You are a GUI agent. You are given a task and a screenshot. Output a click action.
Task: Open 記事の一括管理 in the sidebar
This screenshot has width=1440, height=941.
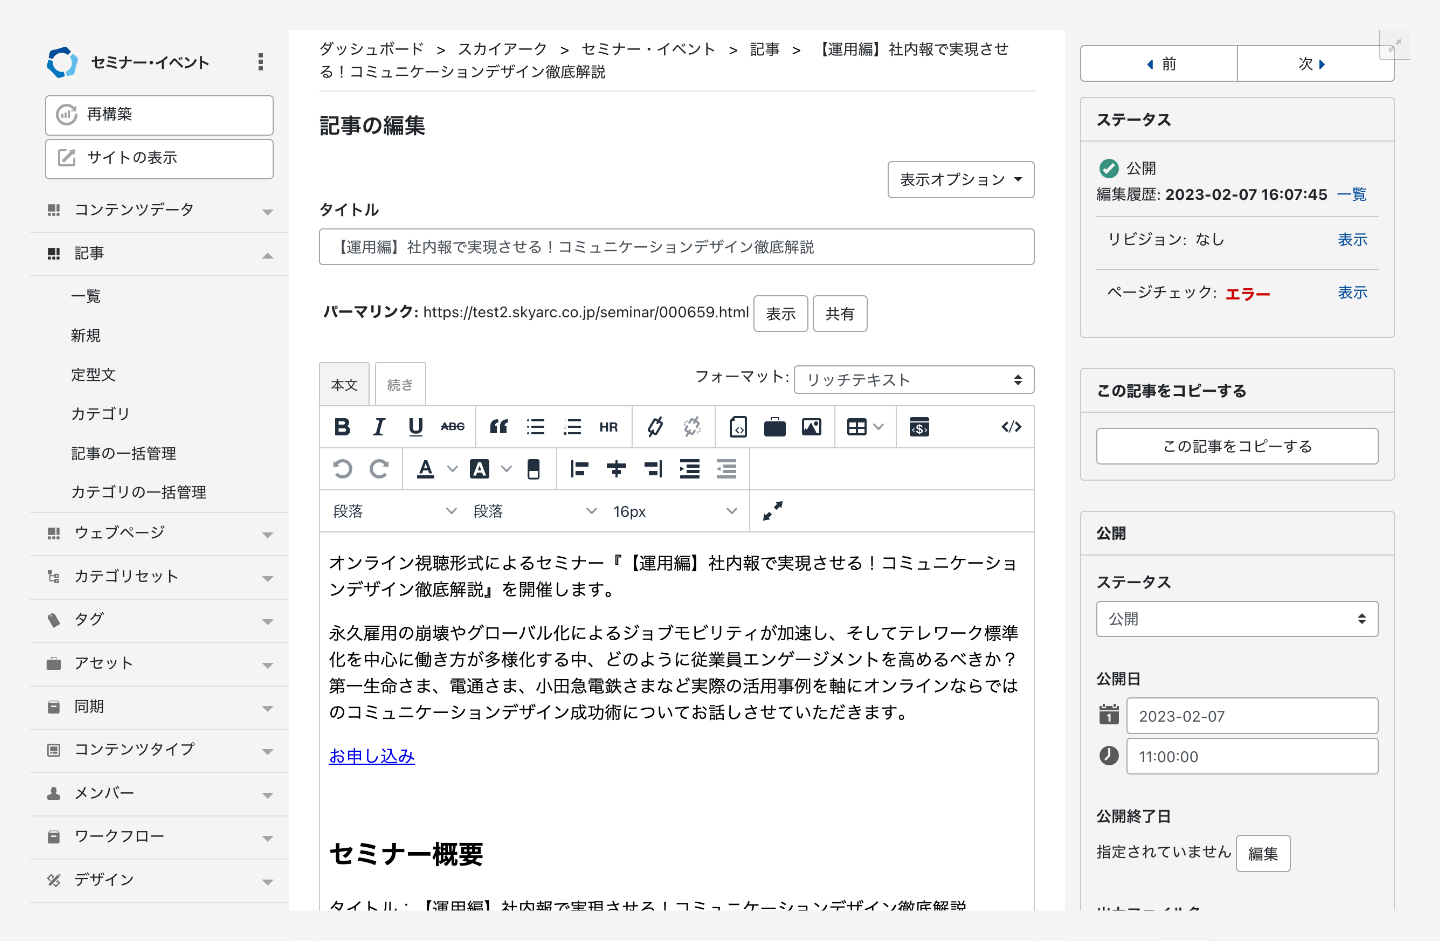coord(123,453)
